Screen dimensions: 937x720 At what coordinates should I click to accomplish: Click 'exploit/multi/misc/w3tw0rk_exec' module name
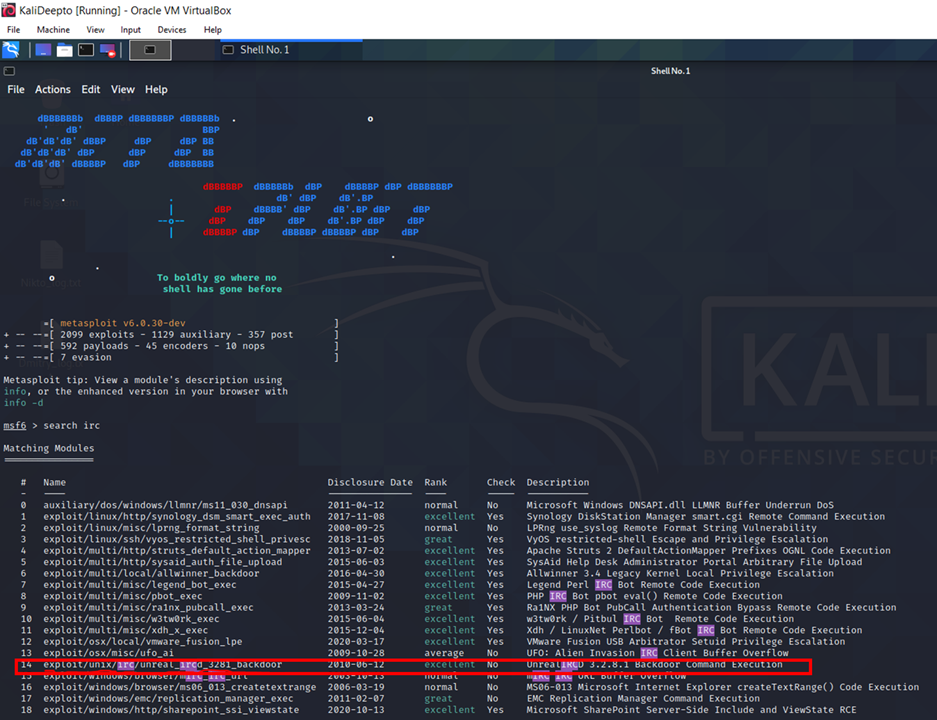pyautogui.click(x=131, y=618)
